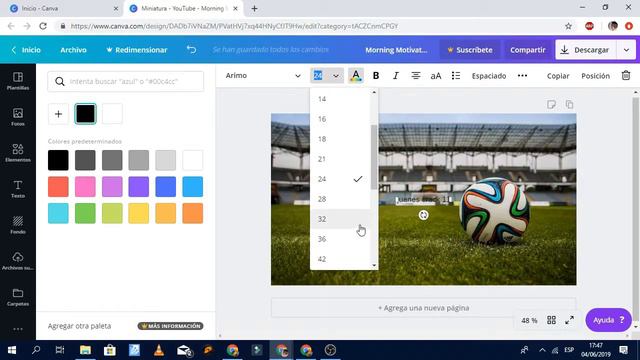Click the text color icon

356,76
